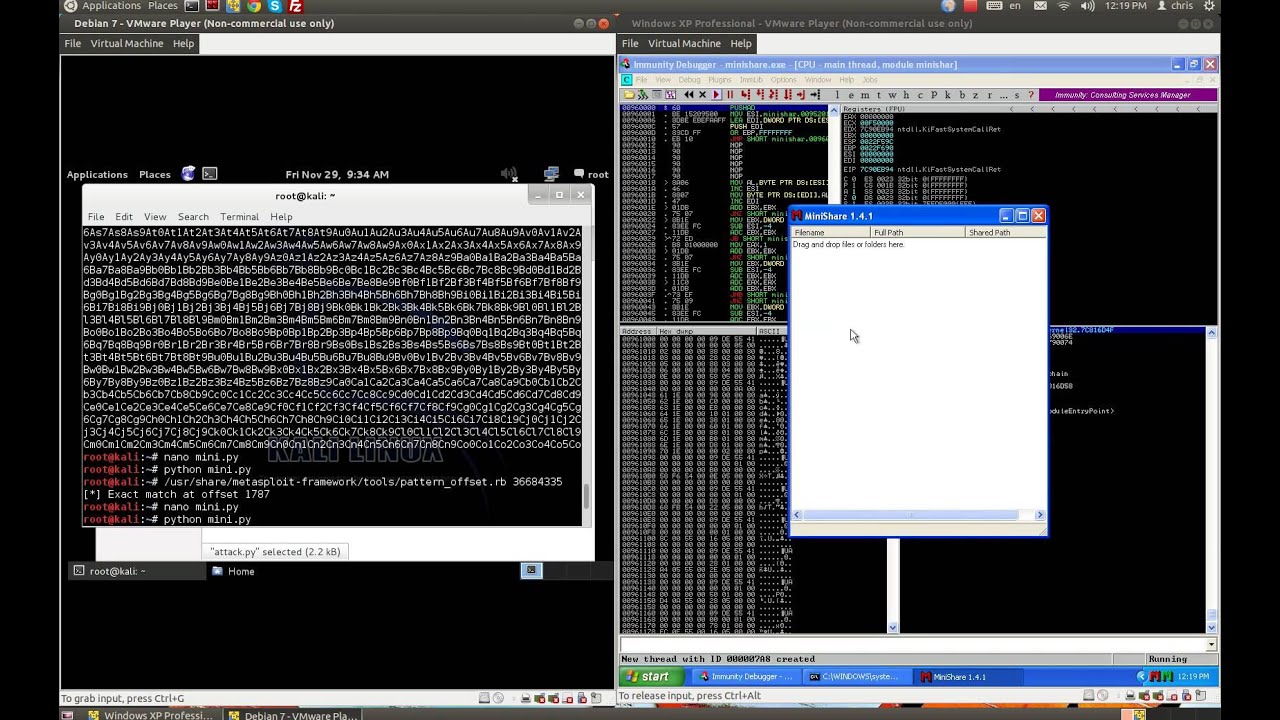Click the host Ubuntu terminal launcher icon
Image resolution: width=1280 pixels, height=720 pixels.
191,6
